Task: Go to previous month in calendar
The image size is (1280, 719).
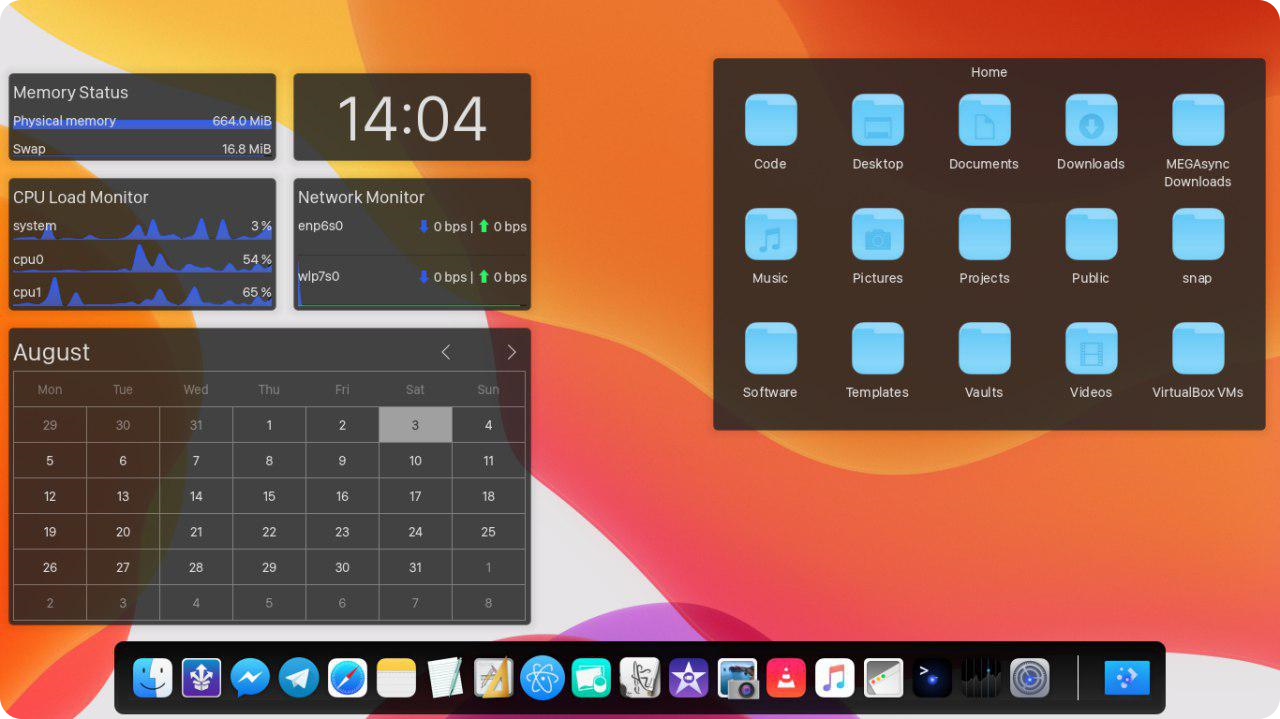Action: [x=446, y=352]
